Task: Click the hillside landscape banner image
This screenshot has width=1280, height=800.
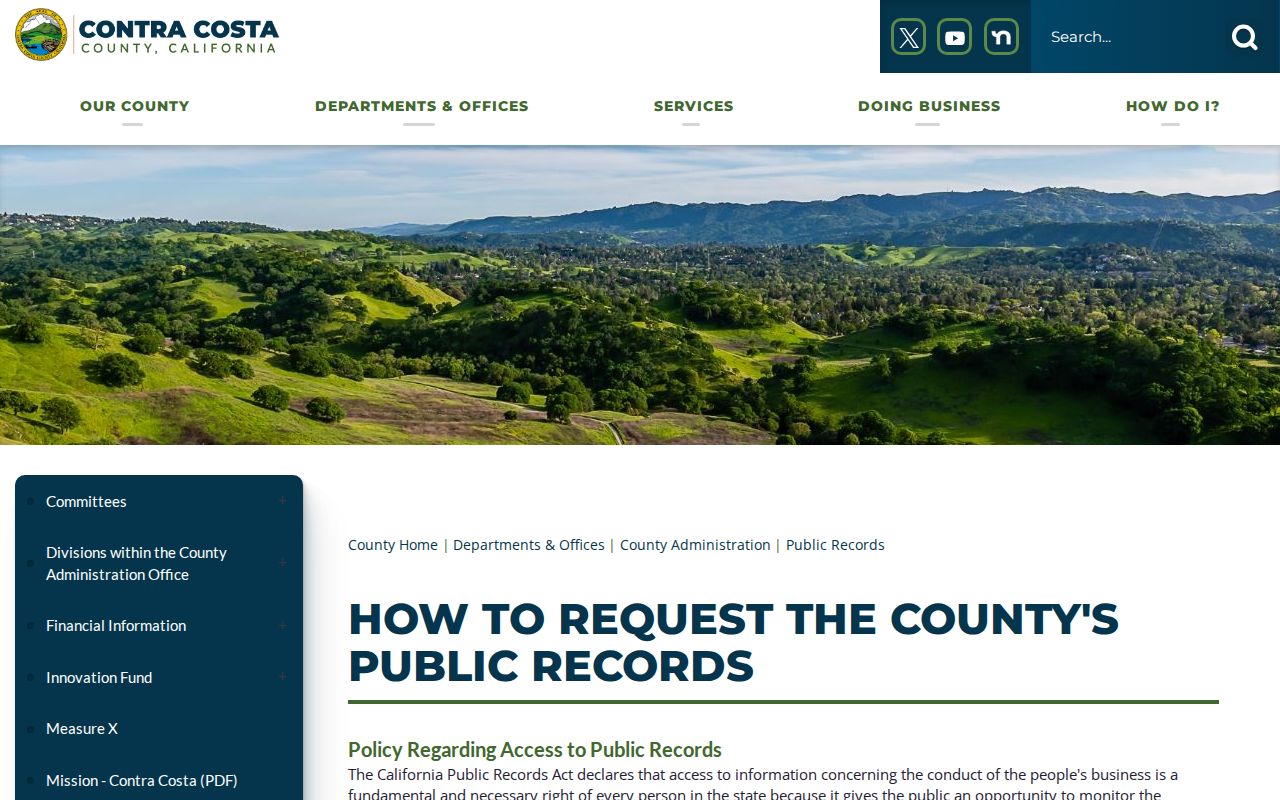Action: tap(640, 295)
